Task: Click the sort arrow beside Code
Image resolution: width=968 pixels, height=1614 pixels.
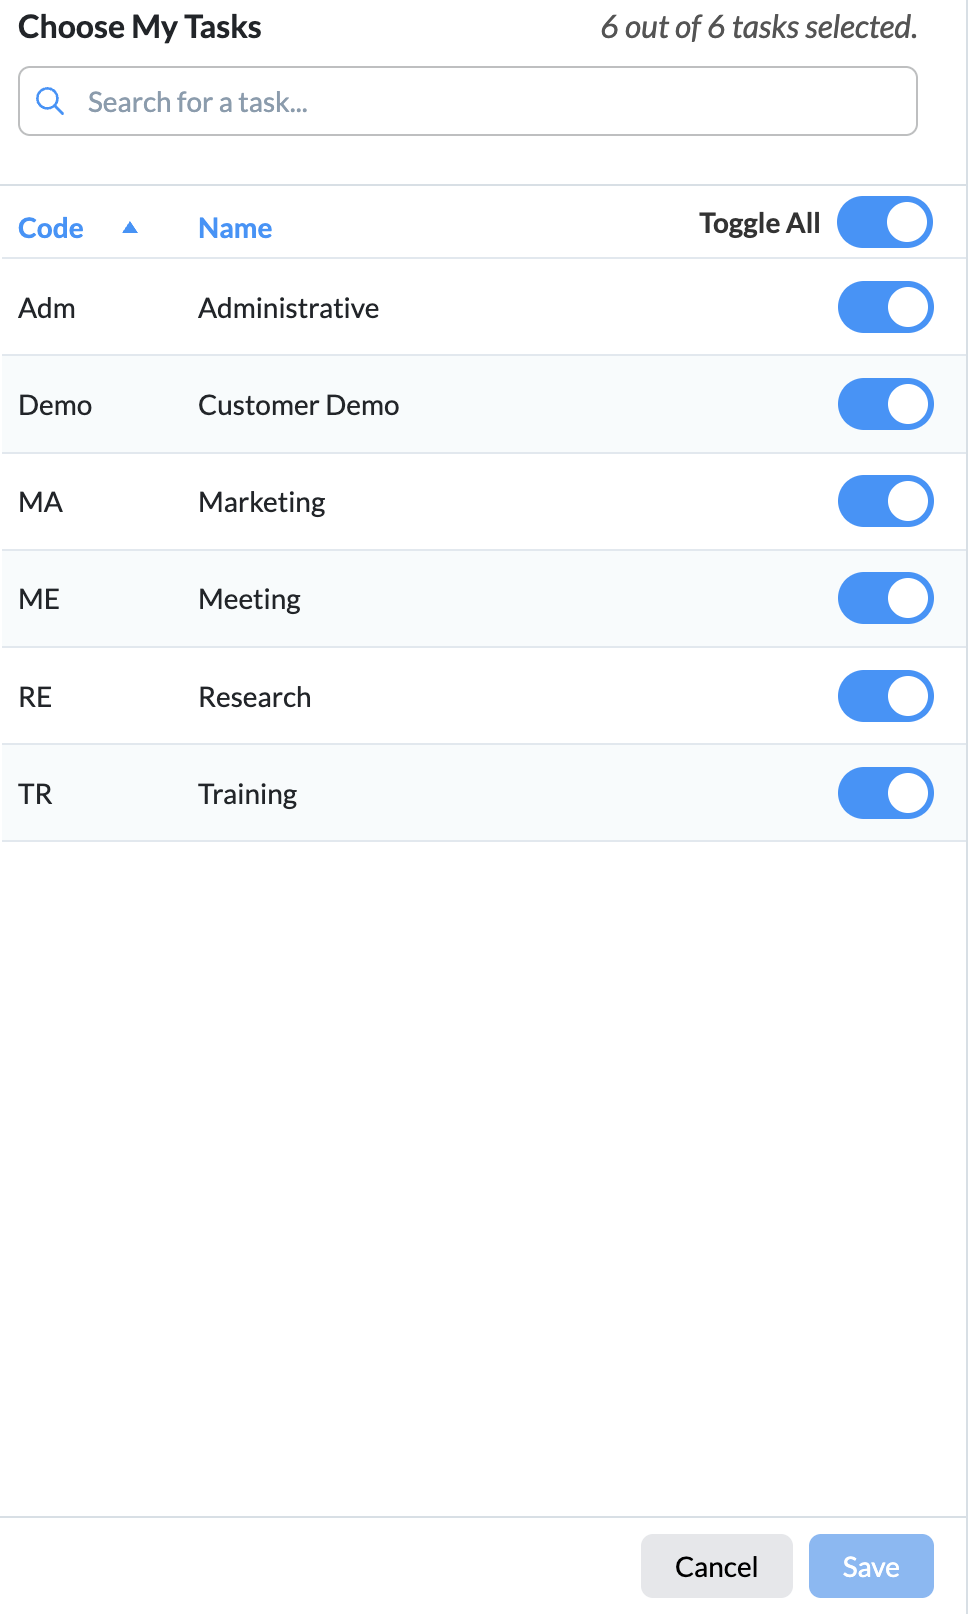Action: [130, 228]
